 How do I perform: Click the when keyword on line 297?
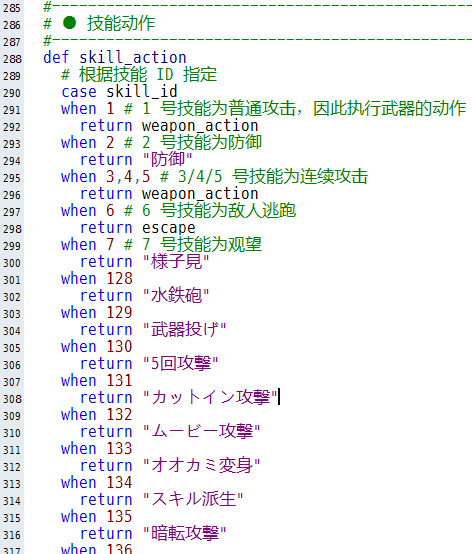(x=78, y=211)
